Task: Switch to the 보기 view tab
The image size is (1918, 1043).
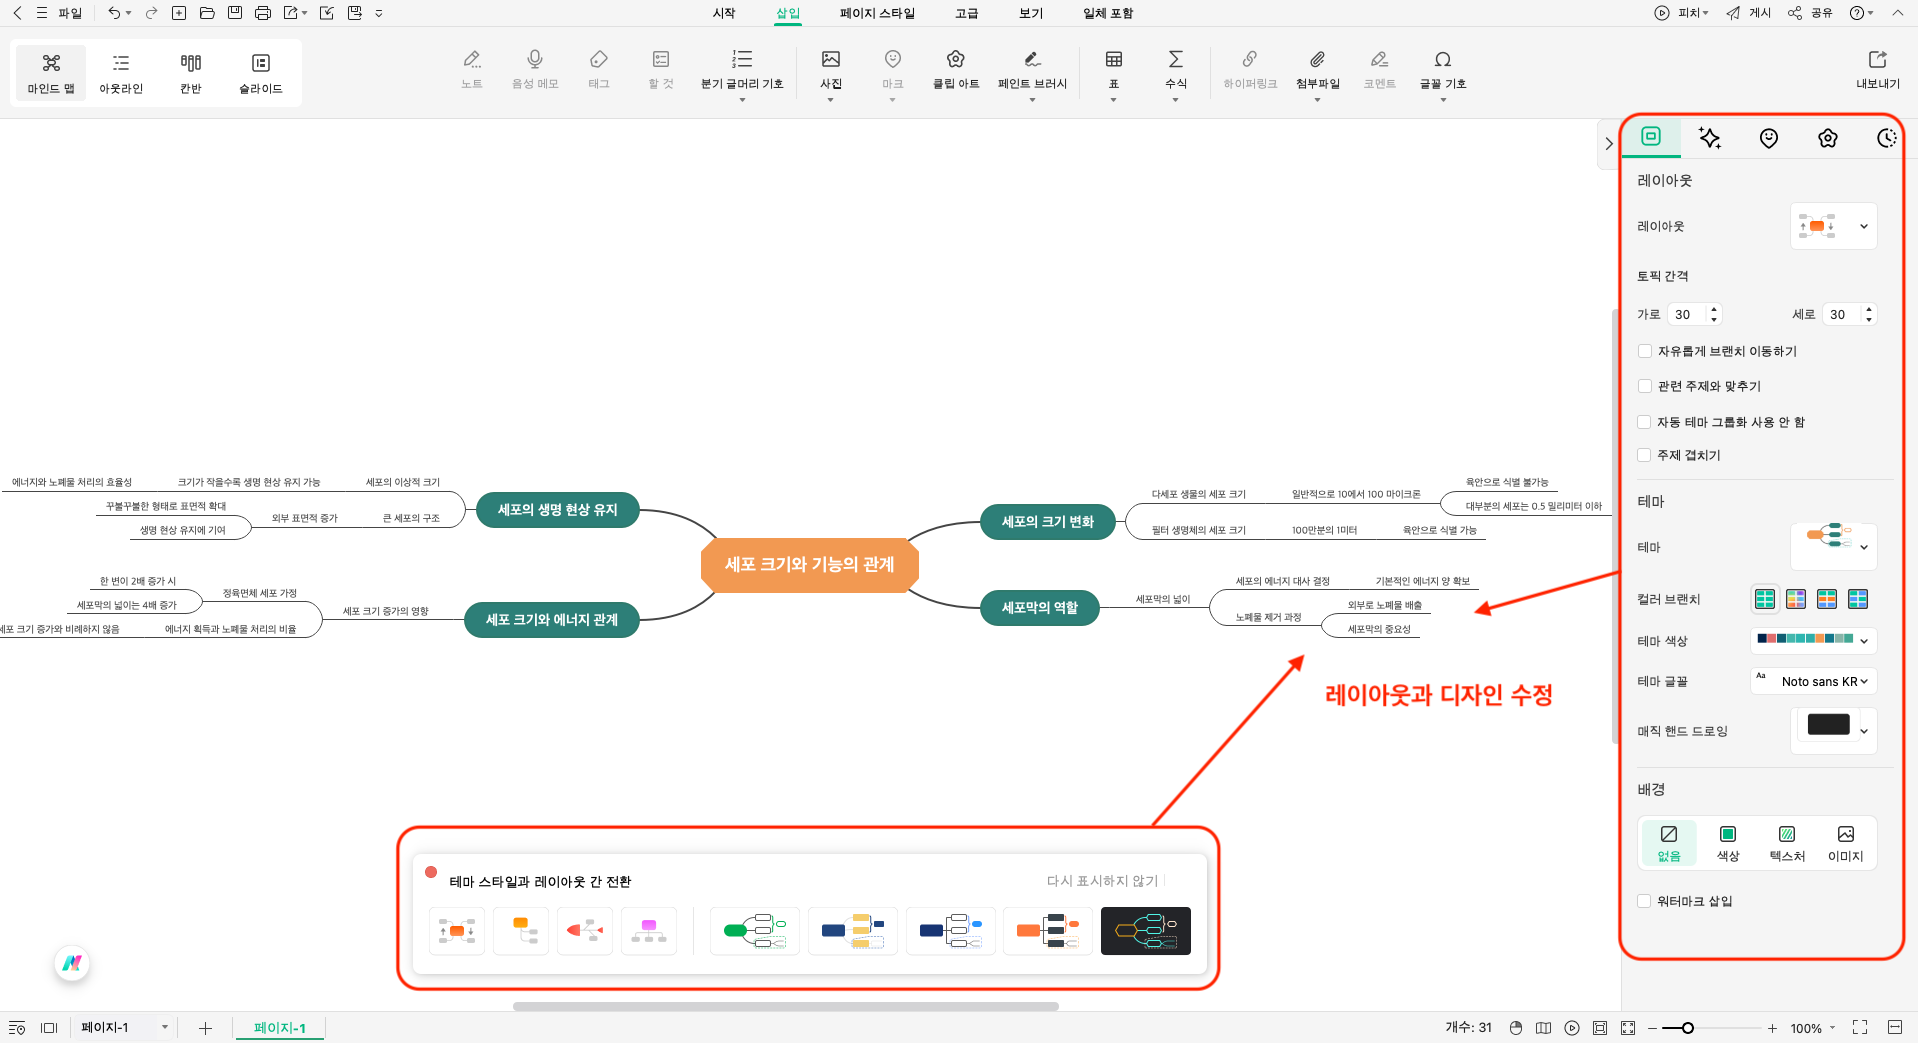Action: click(x=1030, y=13)
